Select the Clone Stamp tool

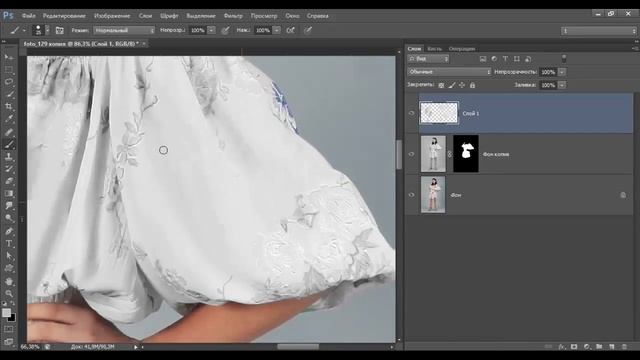point(9,156)
